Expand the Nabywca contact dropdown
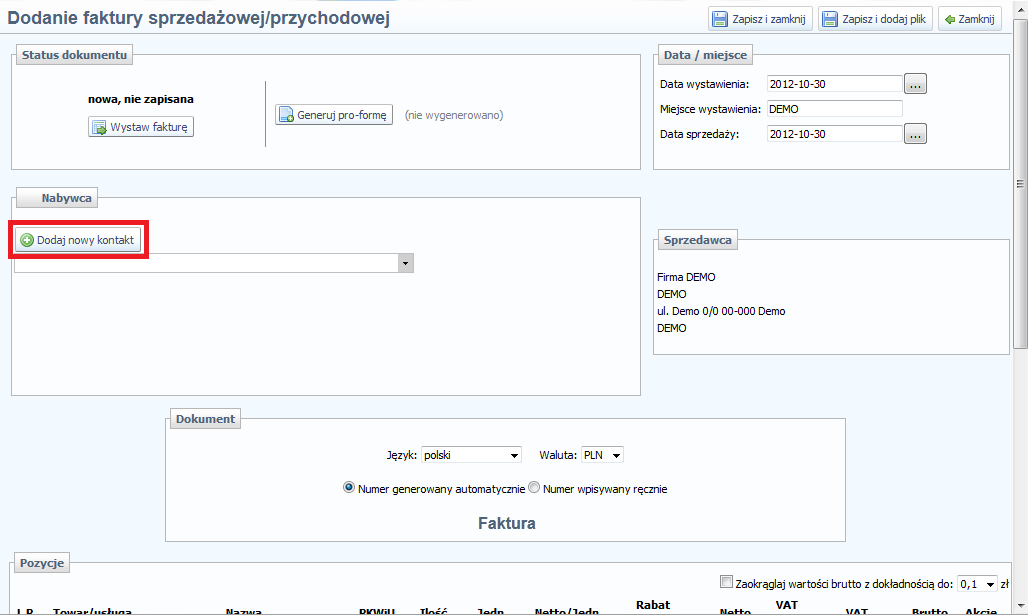 (406, 263)
